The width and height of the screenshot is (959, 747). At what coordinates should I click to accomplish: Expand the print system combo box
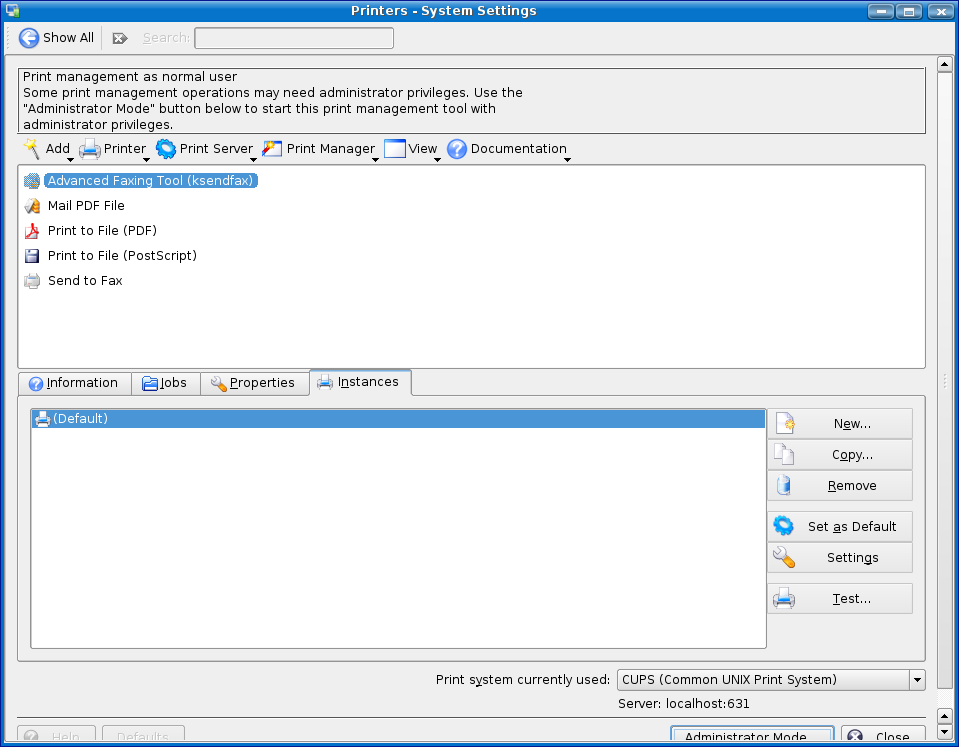click(916, 680)
